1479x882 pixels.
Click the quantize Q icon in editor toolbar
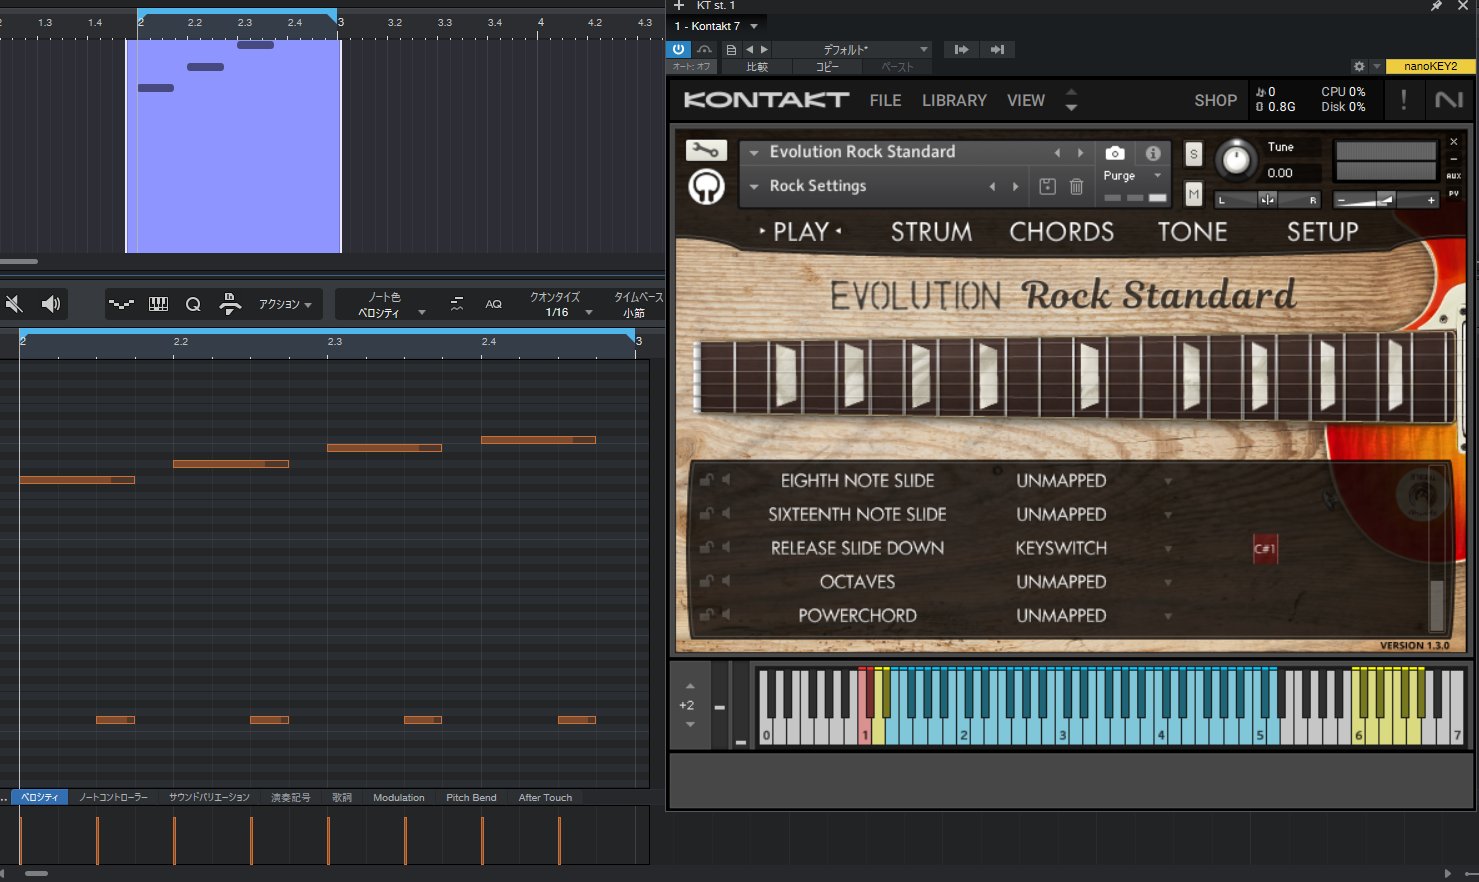click(x=193, y=304)
